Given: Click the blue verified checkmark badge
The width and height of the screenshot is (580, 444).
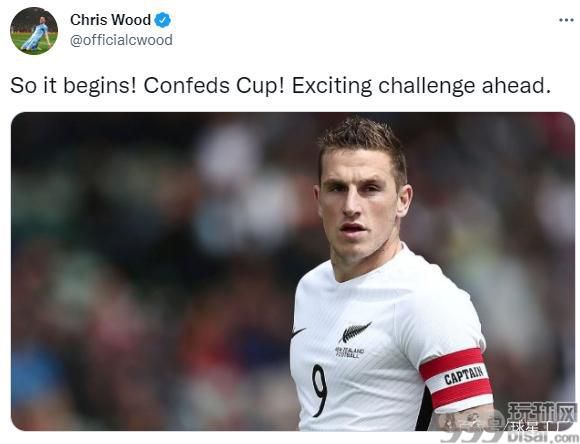Looking at the screenshot, I should tap(162, 20).
